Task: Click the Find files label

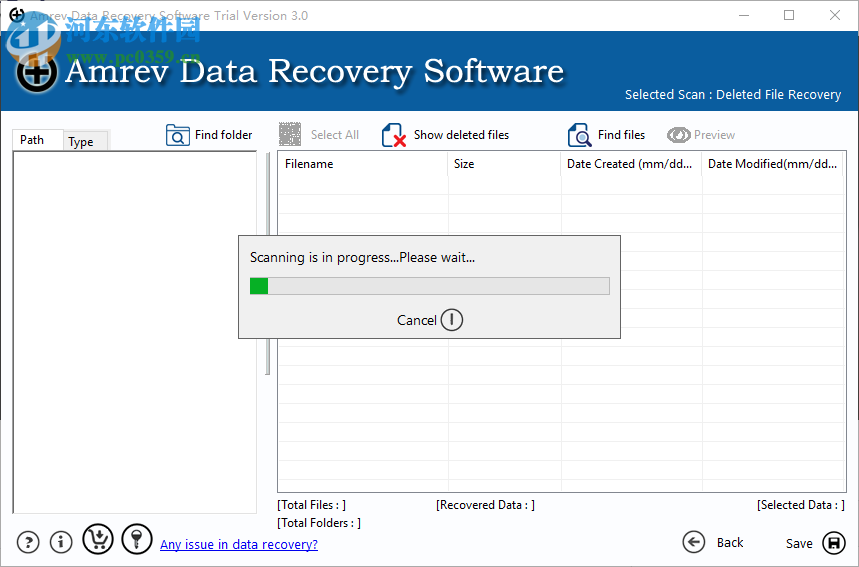Action: tap(621, 135)
